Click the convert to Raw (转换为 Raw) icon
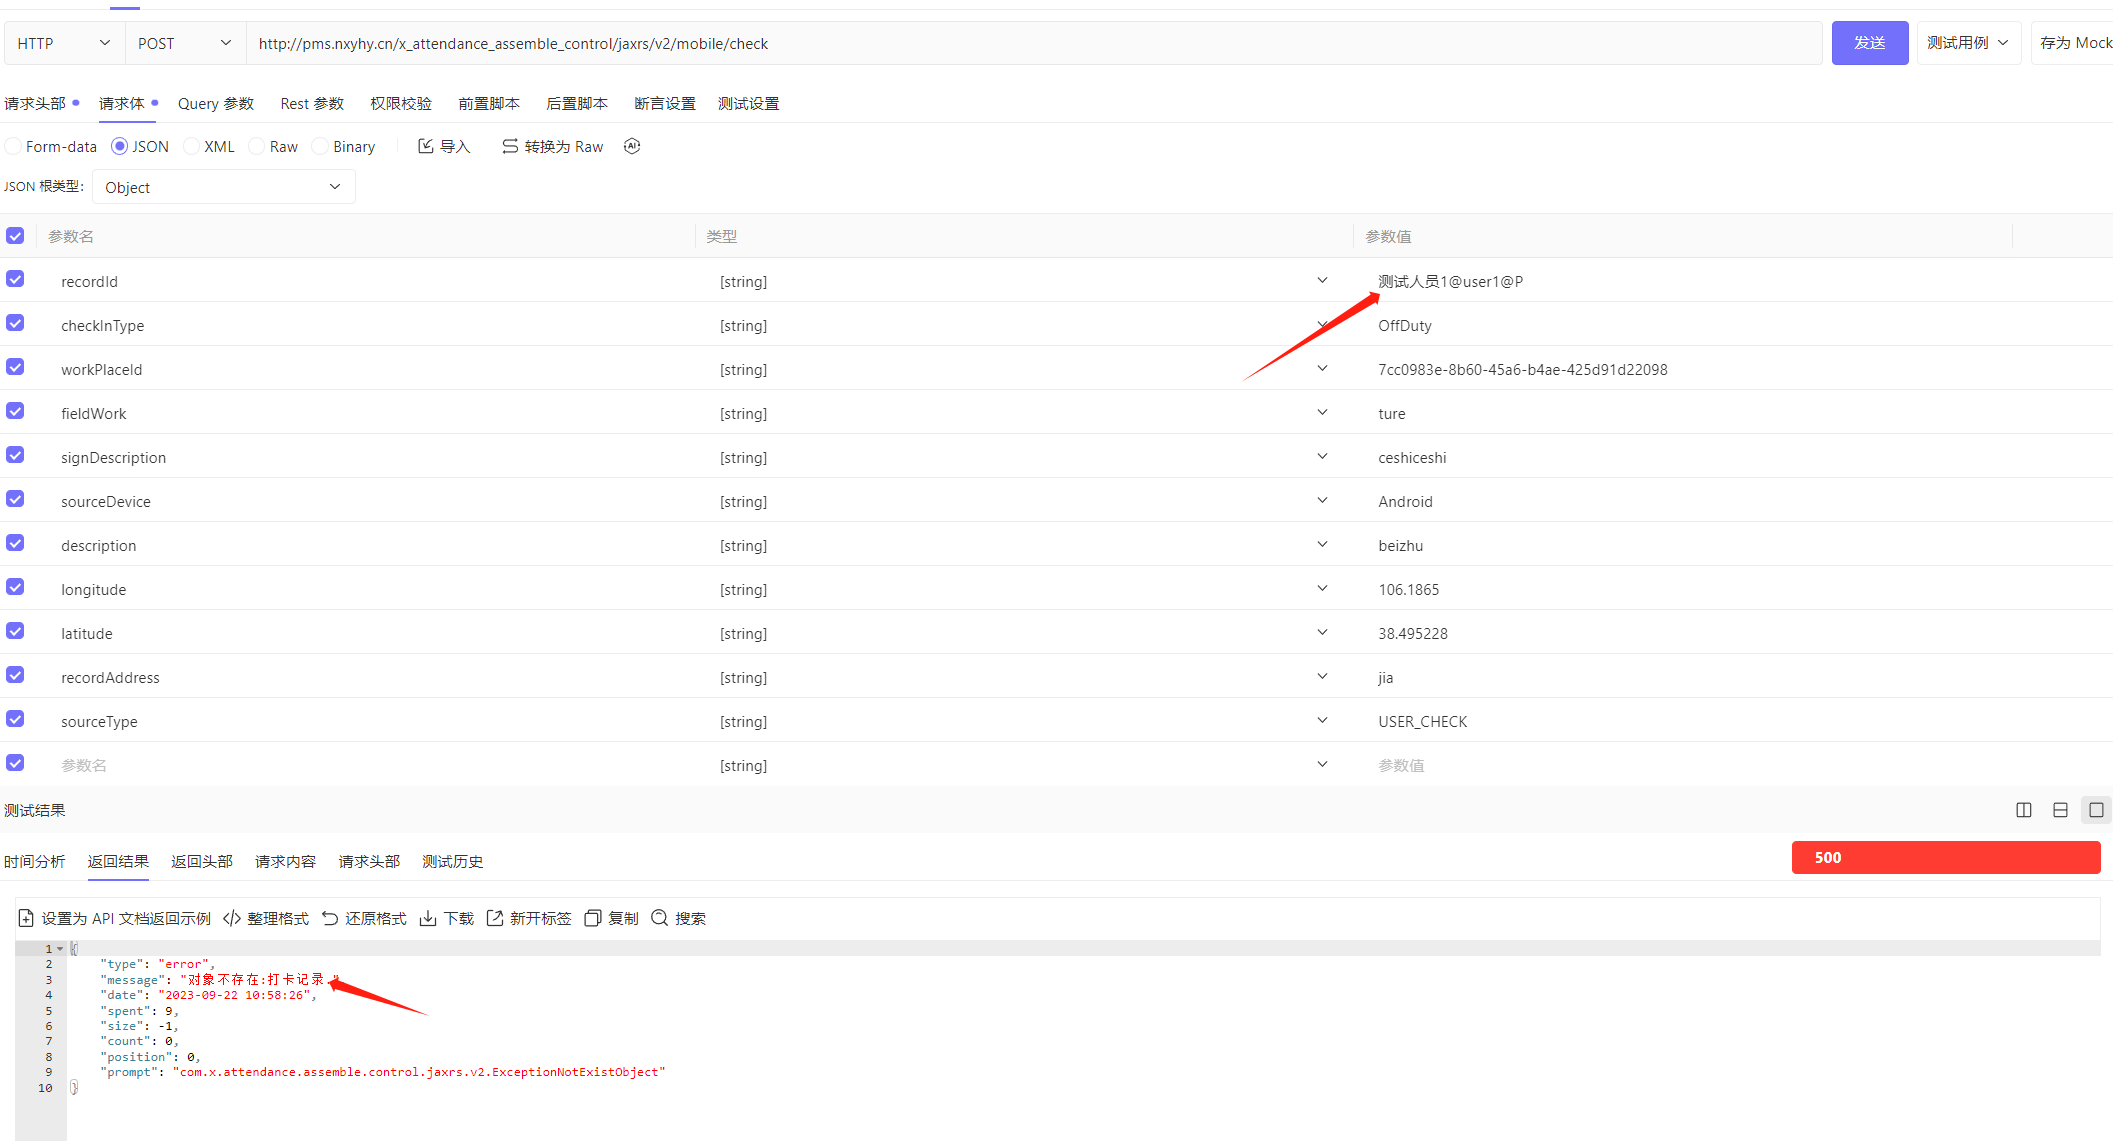Screen dimensions: 2113x1141 pos(510,146)
